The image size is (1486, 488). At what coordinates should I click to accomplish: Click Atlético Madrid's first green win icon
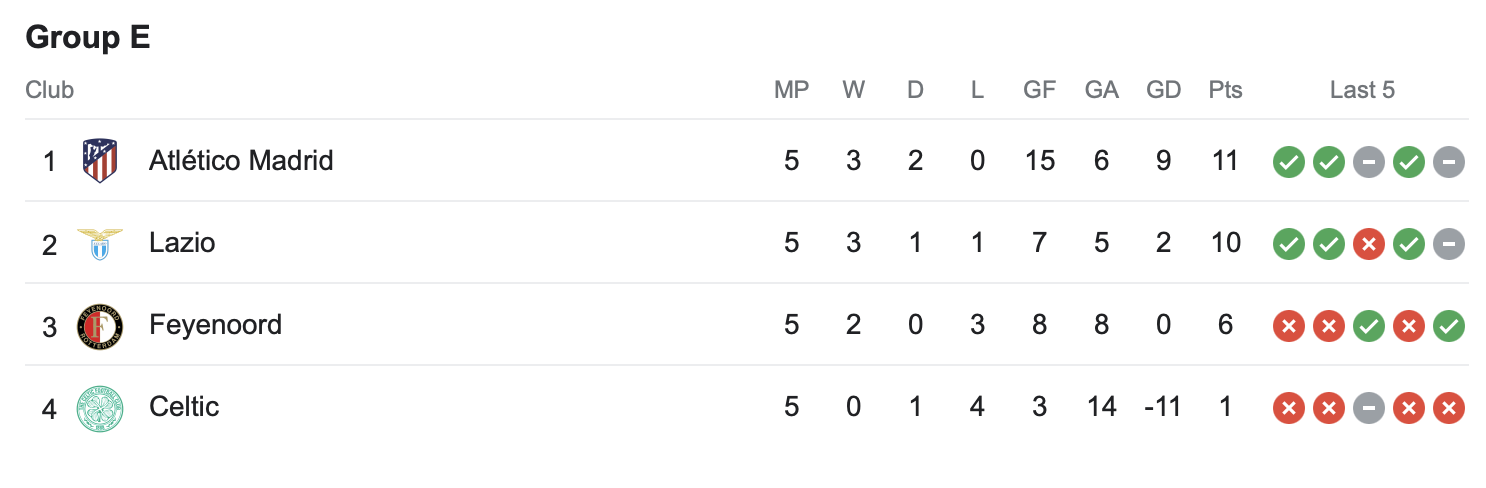(x=1288, y=161)
